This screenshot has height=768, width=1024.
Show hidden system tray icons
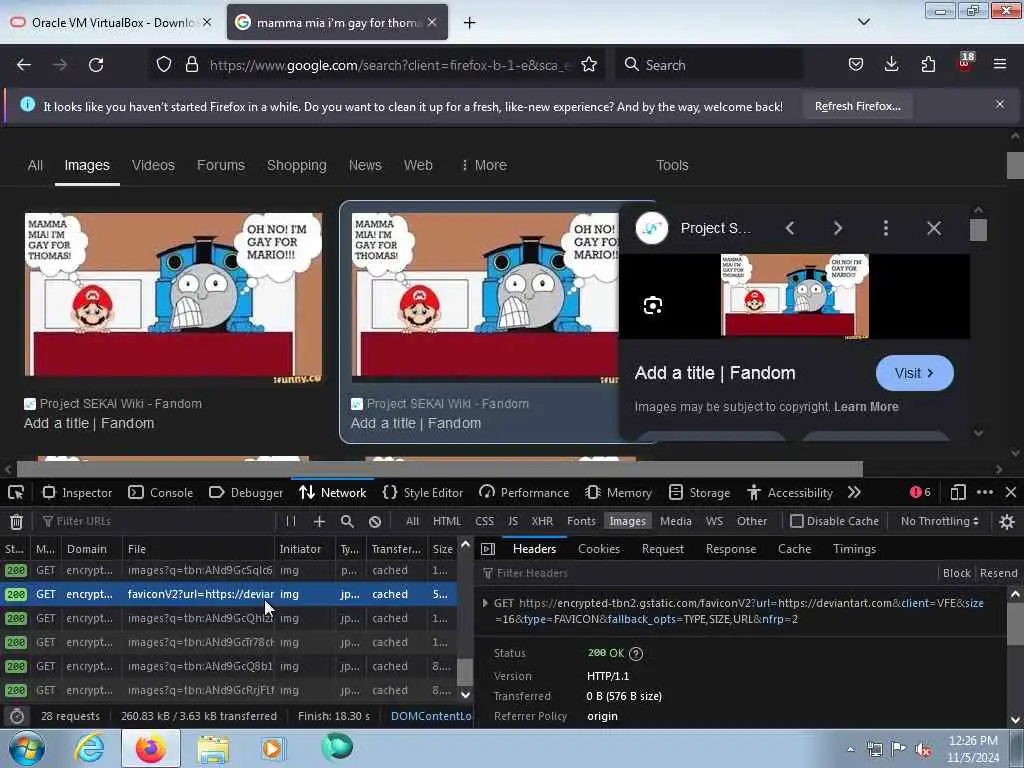850,749
